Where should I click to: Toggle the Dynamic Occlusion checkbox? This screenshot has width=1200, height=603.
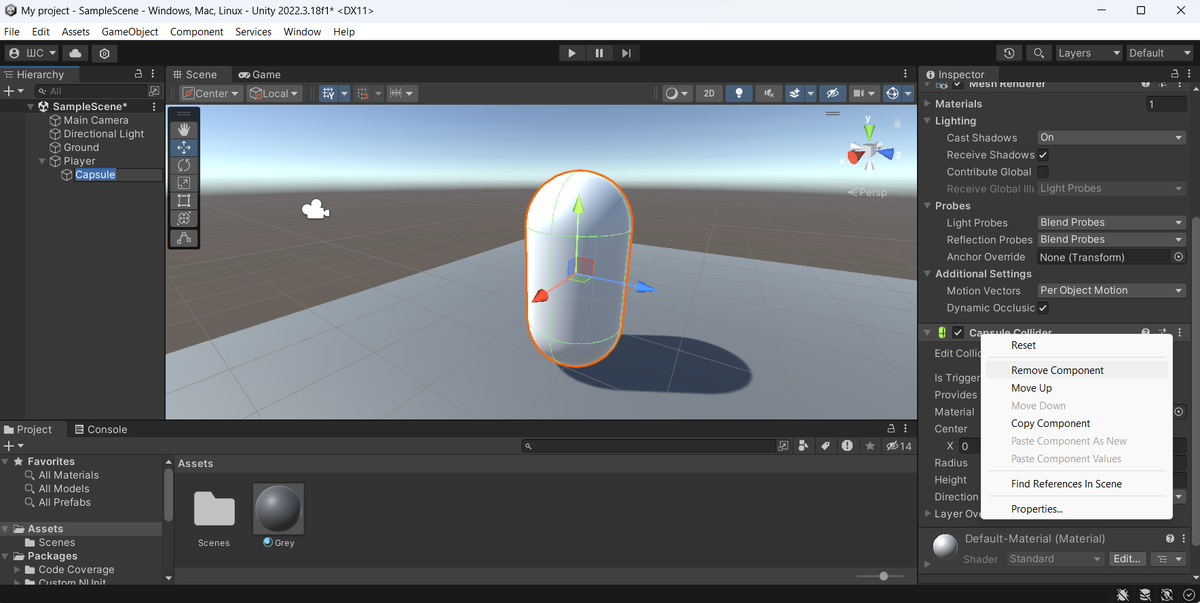point(1043,308)
